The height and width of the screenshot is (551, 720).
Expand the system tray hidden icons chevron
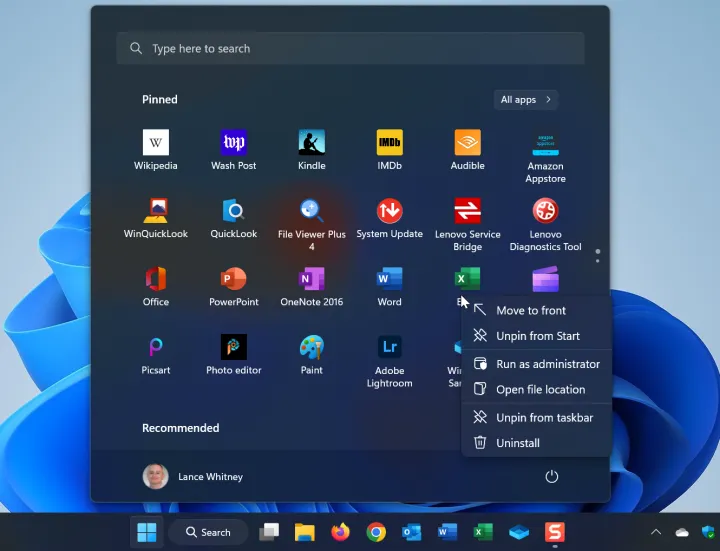[x=656, y=532]
